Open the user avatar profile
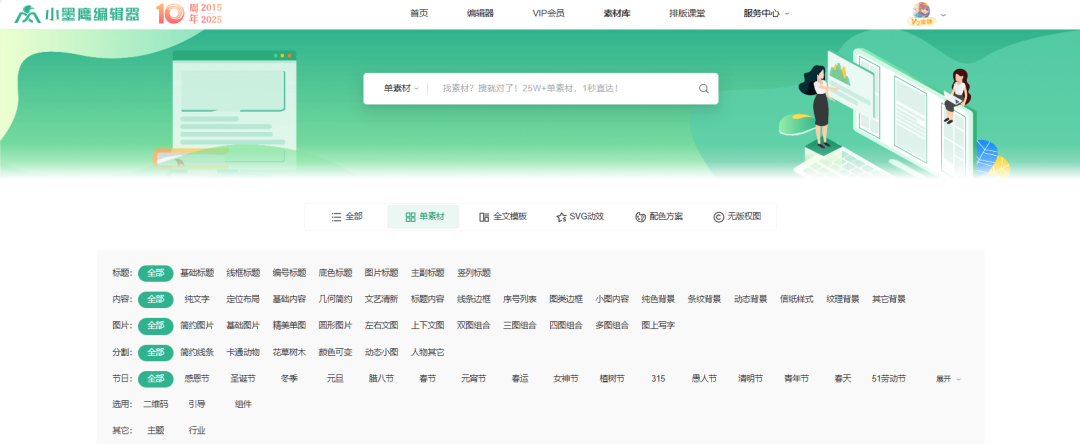The width and height of the screenshot is (1080, 444). click(922, 13)
